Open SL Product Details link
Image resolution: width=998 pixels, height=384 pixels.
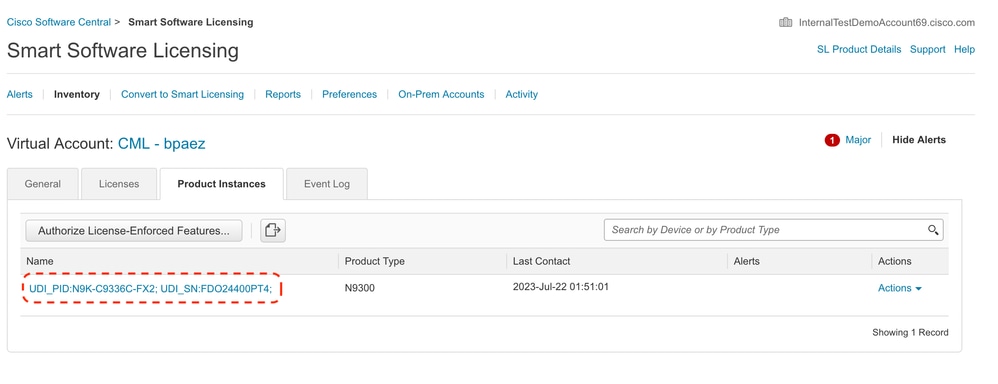[859, 49]
